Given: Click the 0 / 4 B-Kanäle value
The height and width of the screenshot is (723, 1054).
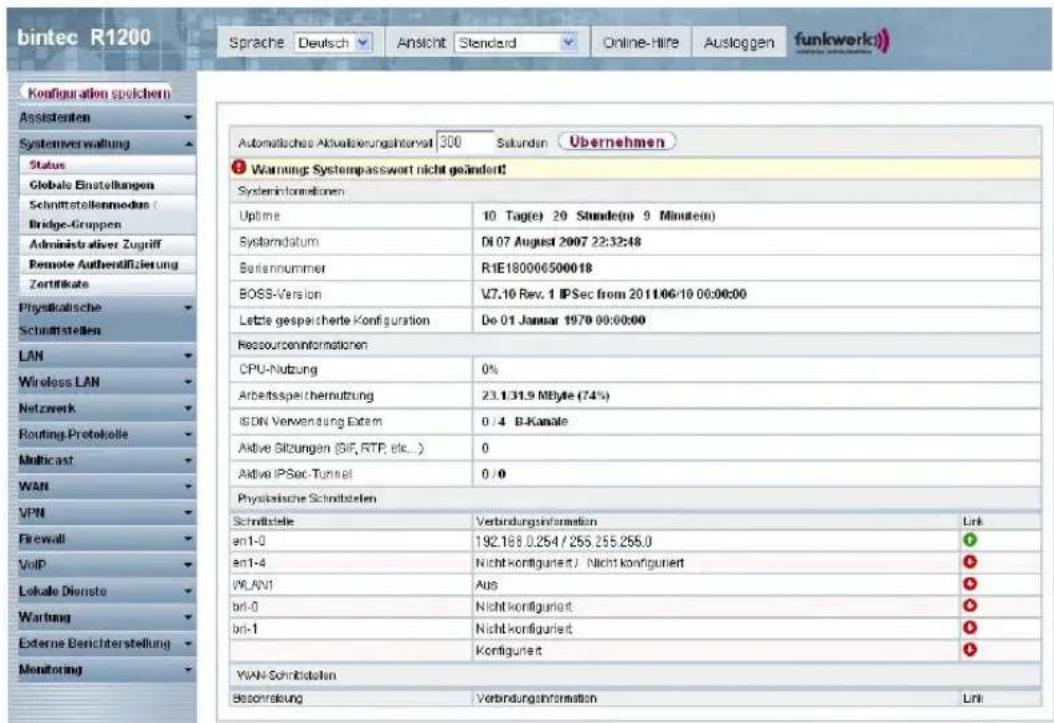Looking at the screenshot, I should pos(525,422).
